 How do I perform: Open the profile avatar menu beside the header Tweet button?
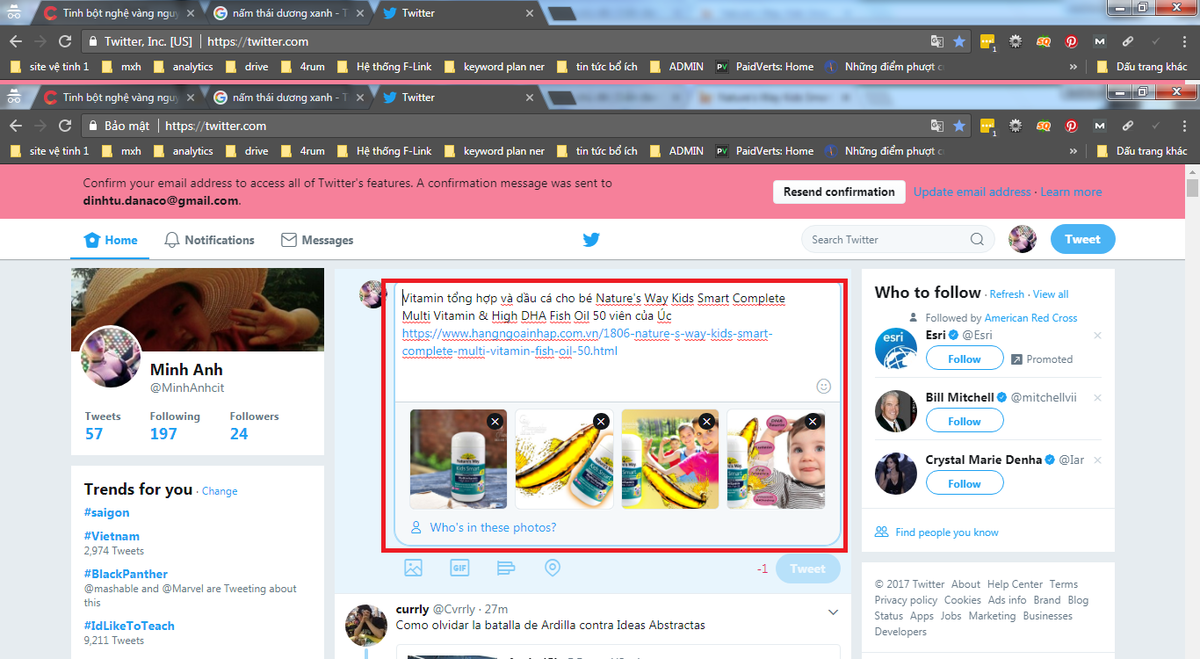click(x=1022, y=239)
